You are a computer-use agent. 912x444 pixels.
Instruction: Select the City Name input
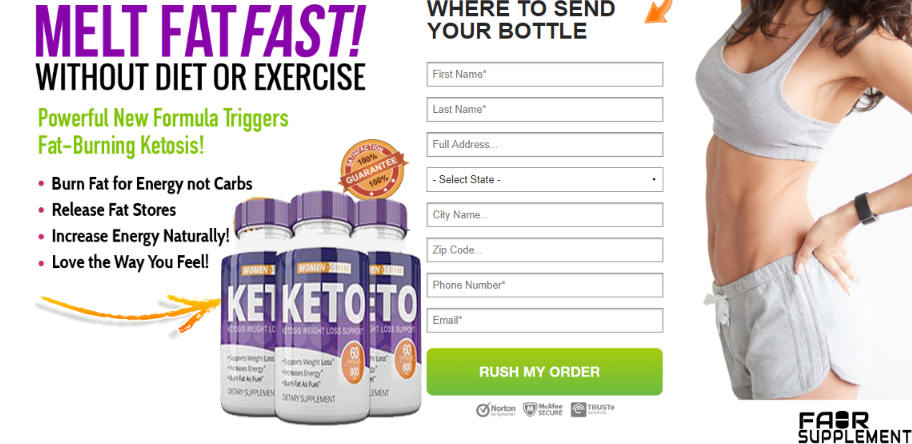(544, 215)
